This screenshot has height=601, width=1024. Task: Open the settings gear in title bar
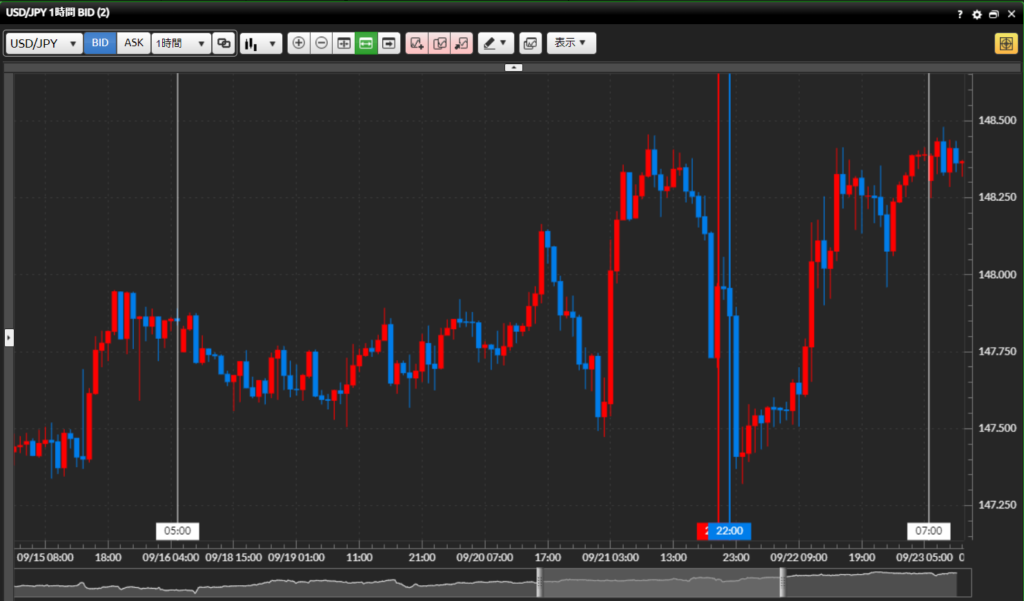point(977,15)
